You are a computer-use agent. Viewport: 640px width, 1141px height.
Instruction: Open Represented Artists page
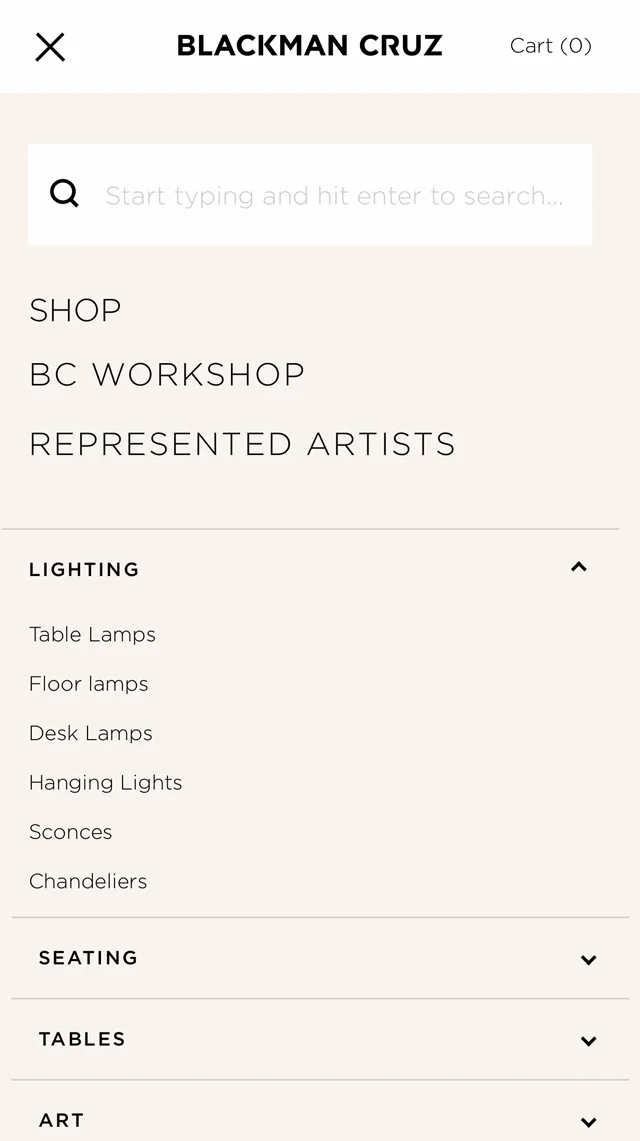(x=242, y=444)
